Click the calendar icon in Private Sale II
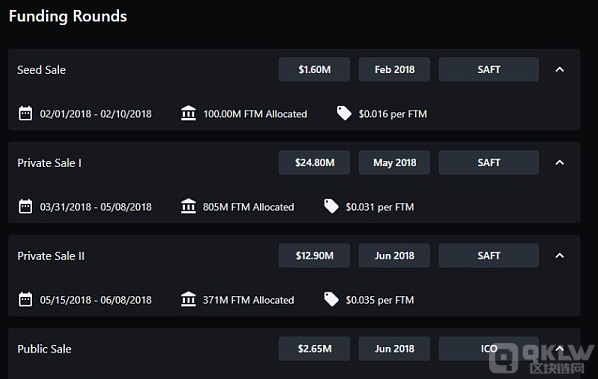598x379 pixels. [x=26, y=300]
